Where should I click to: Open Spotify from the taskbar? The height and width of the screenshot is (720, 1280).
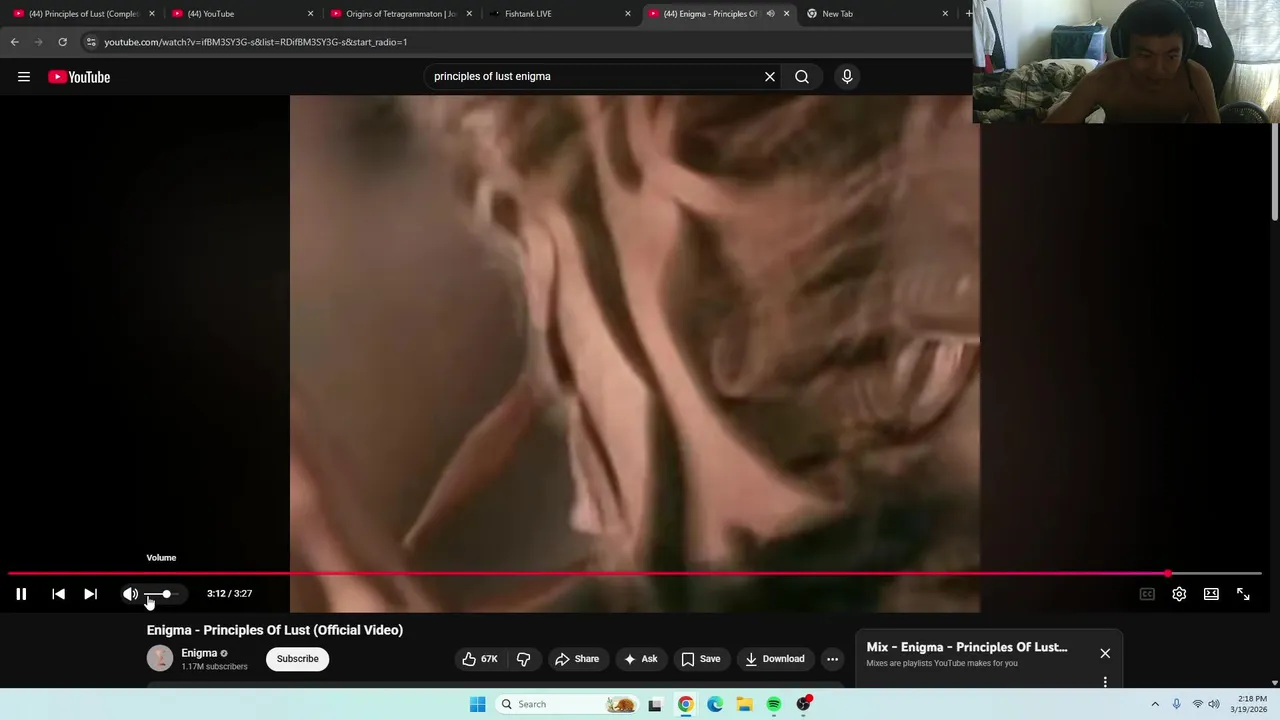(774, 704)
